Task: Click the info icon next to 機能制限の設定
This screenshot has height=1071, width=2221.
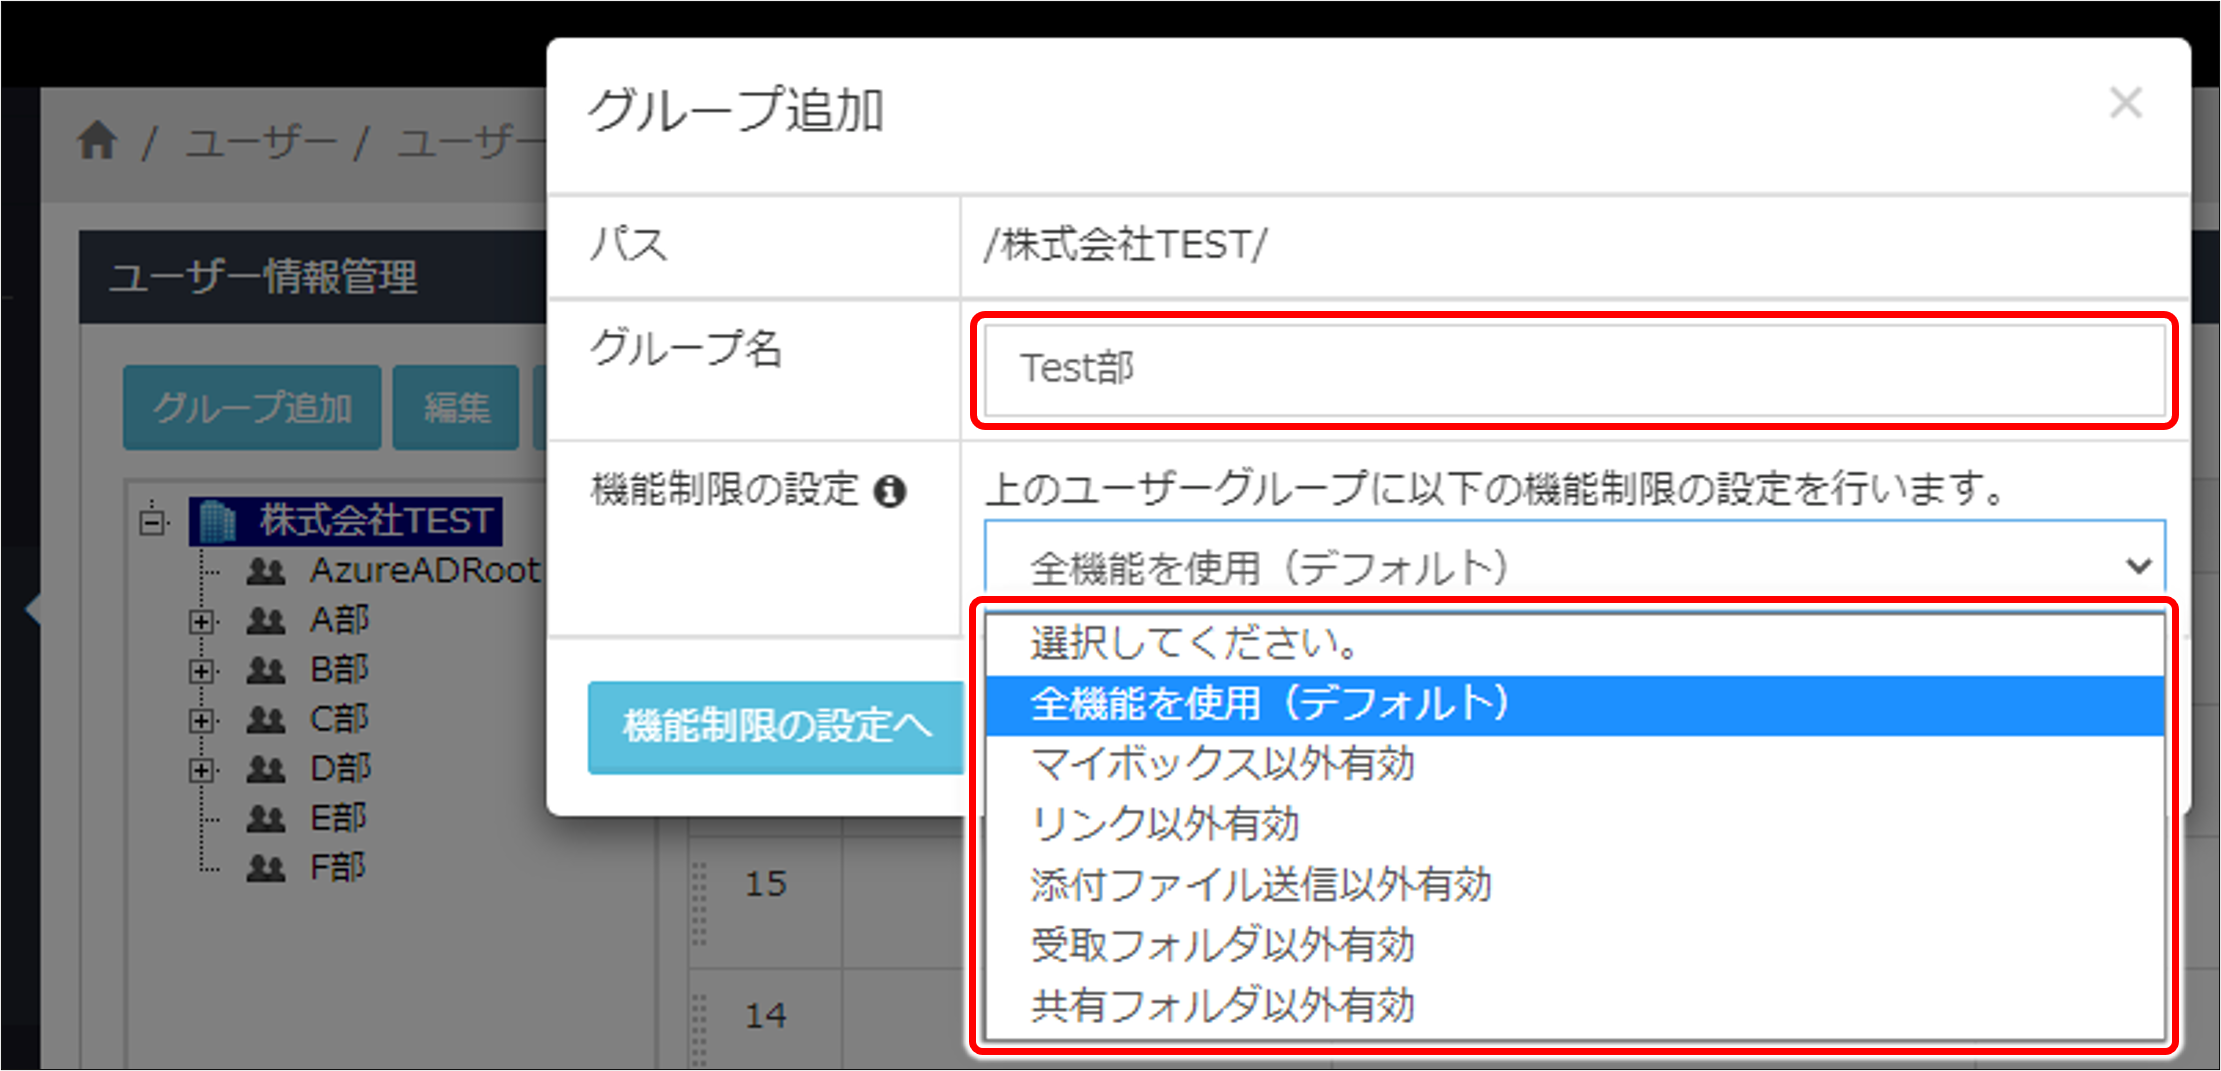Action: (x=893, y=491)
